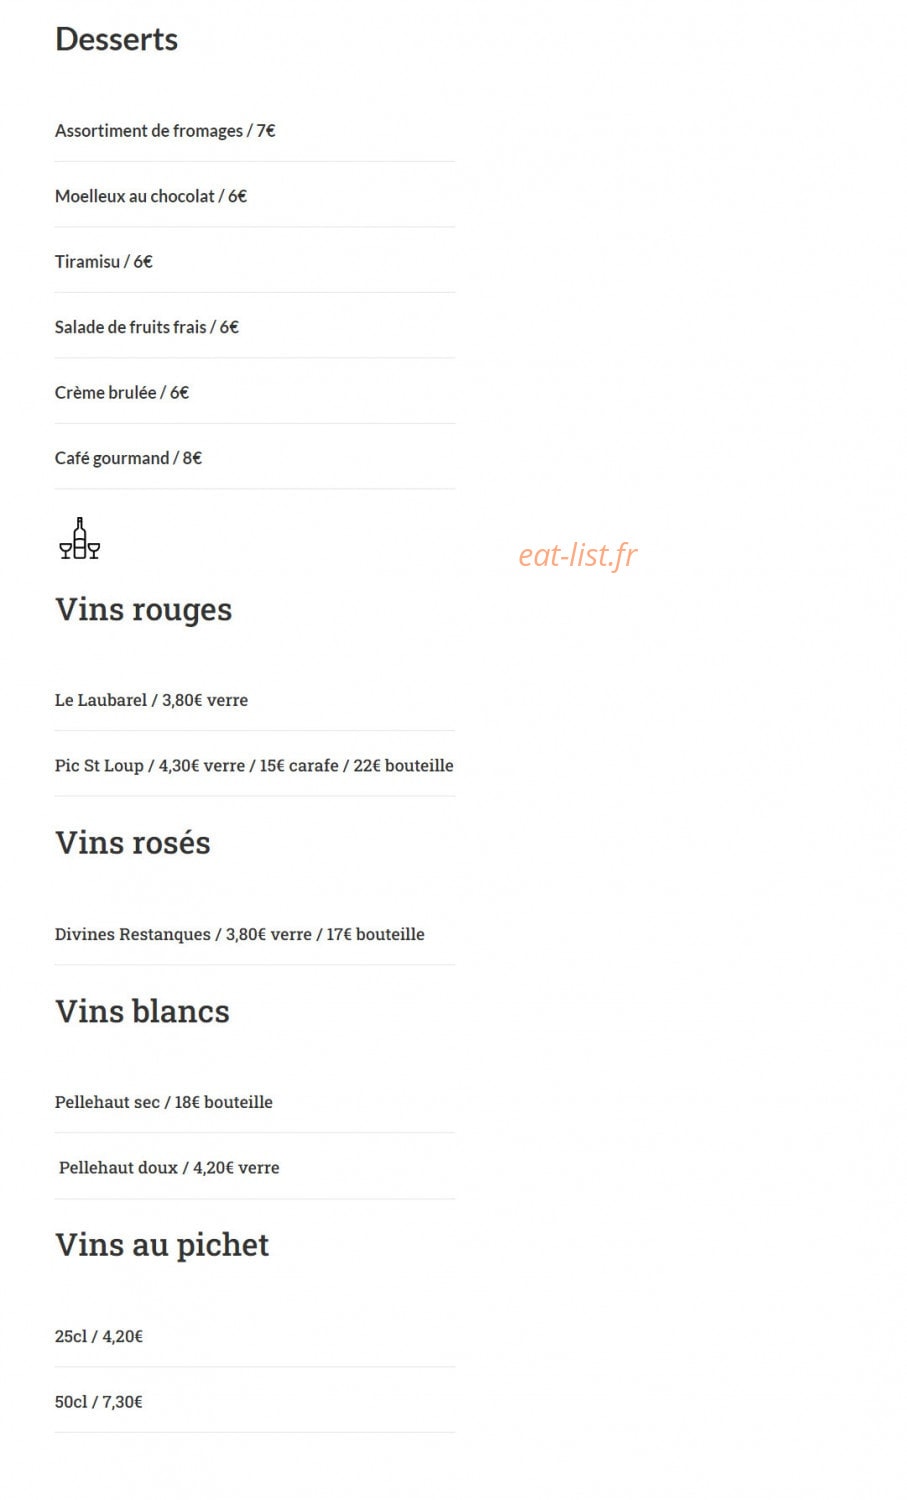Select Divines Restanques rosé entry
Image resolution: width=907 pixels, height=1500 pixels.
pos(240,934)
